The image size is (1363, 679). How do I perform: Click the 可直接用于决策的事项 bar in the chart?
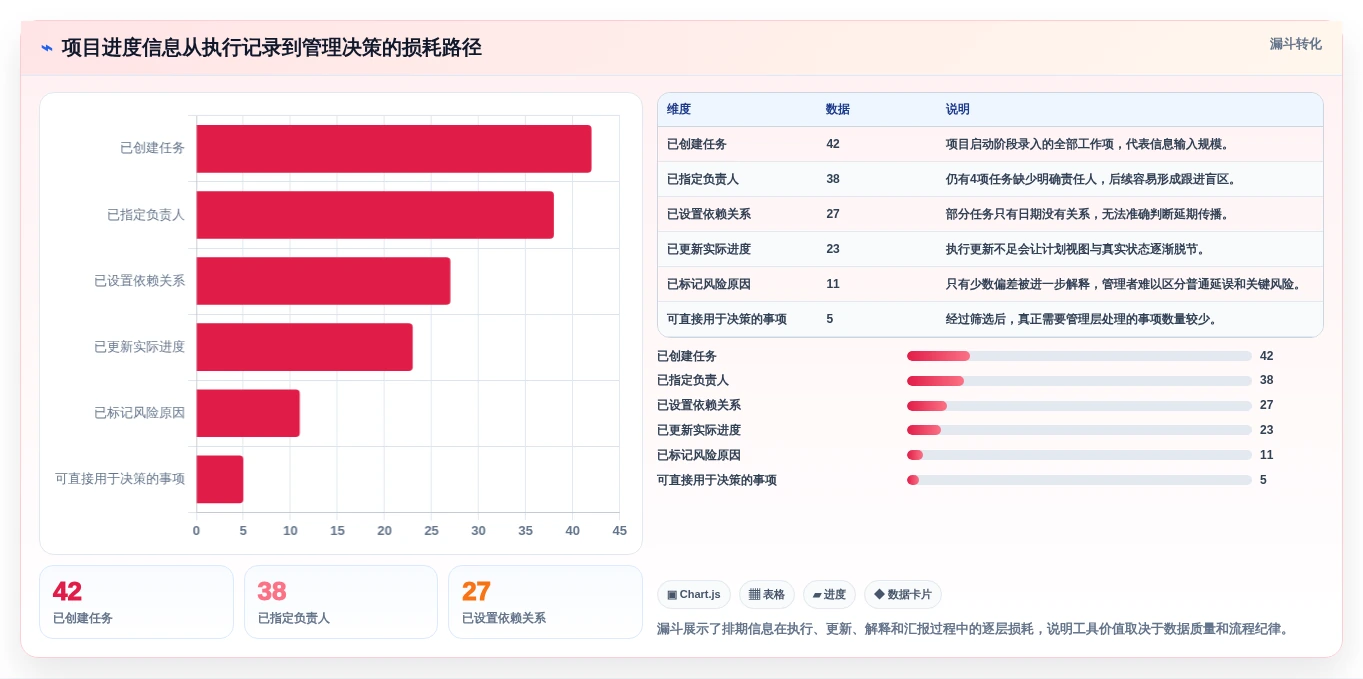point(220,479)
